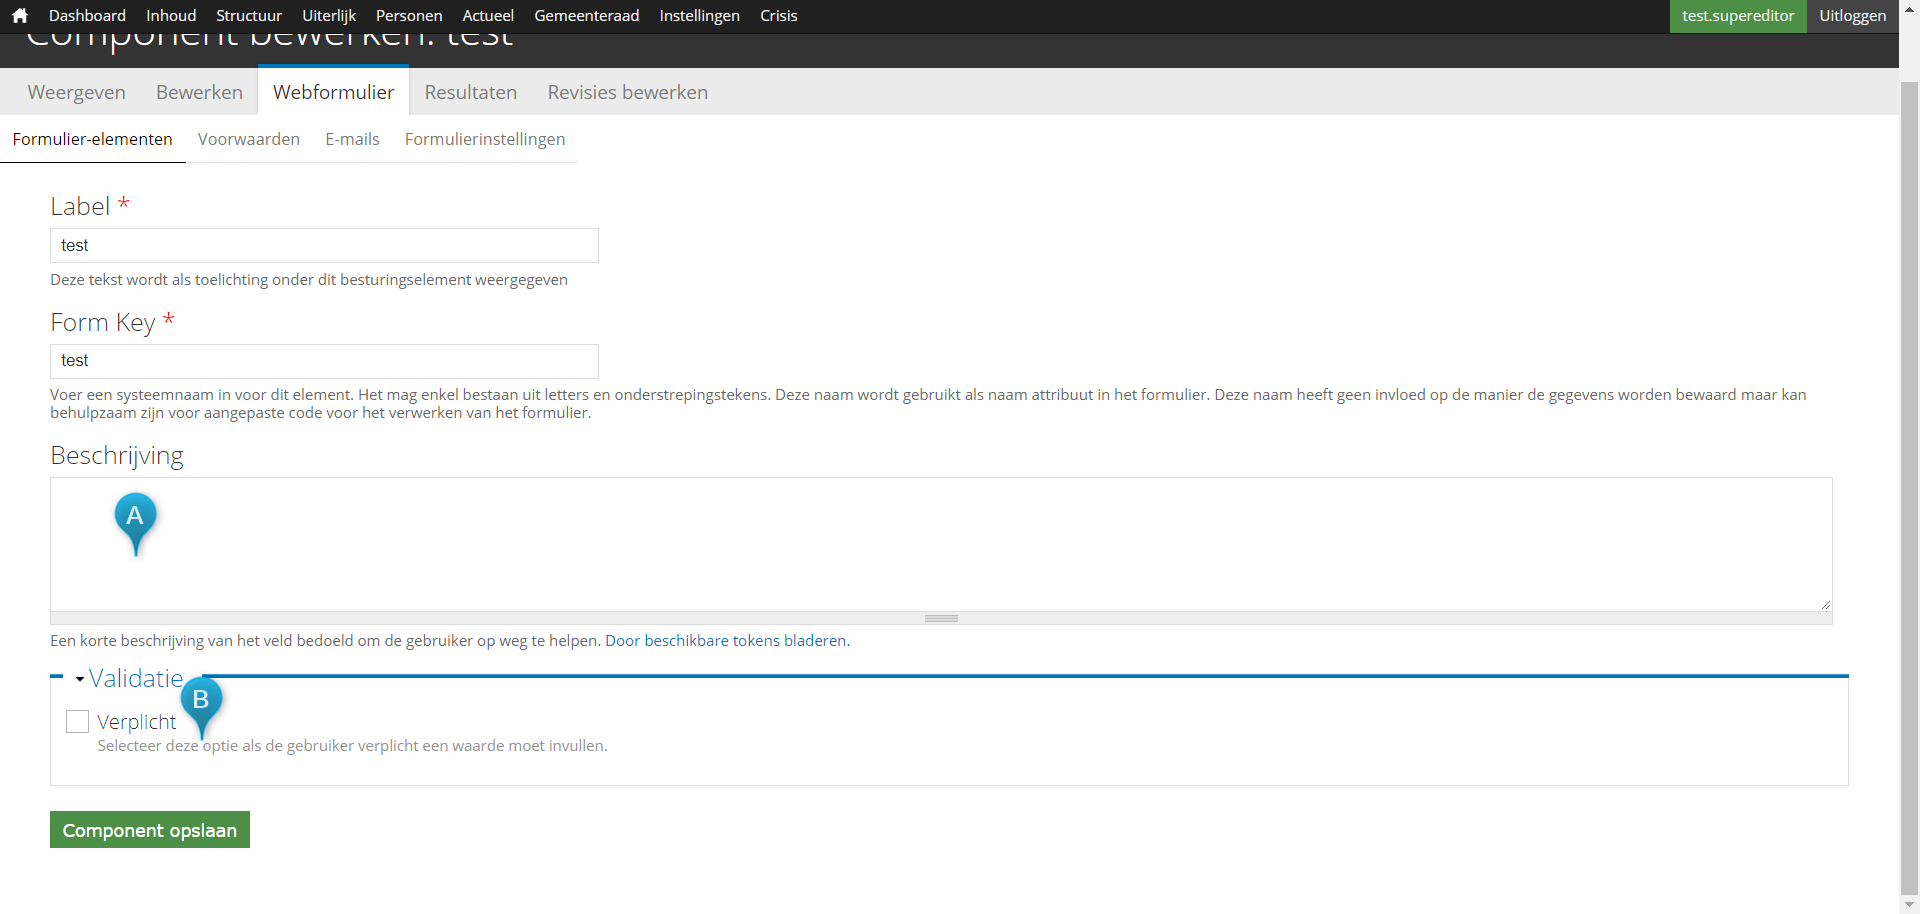
Task: Click the page's vertical scrollbar
Action: coord(1909,480)
